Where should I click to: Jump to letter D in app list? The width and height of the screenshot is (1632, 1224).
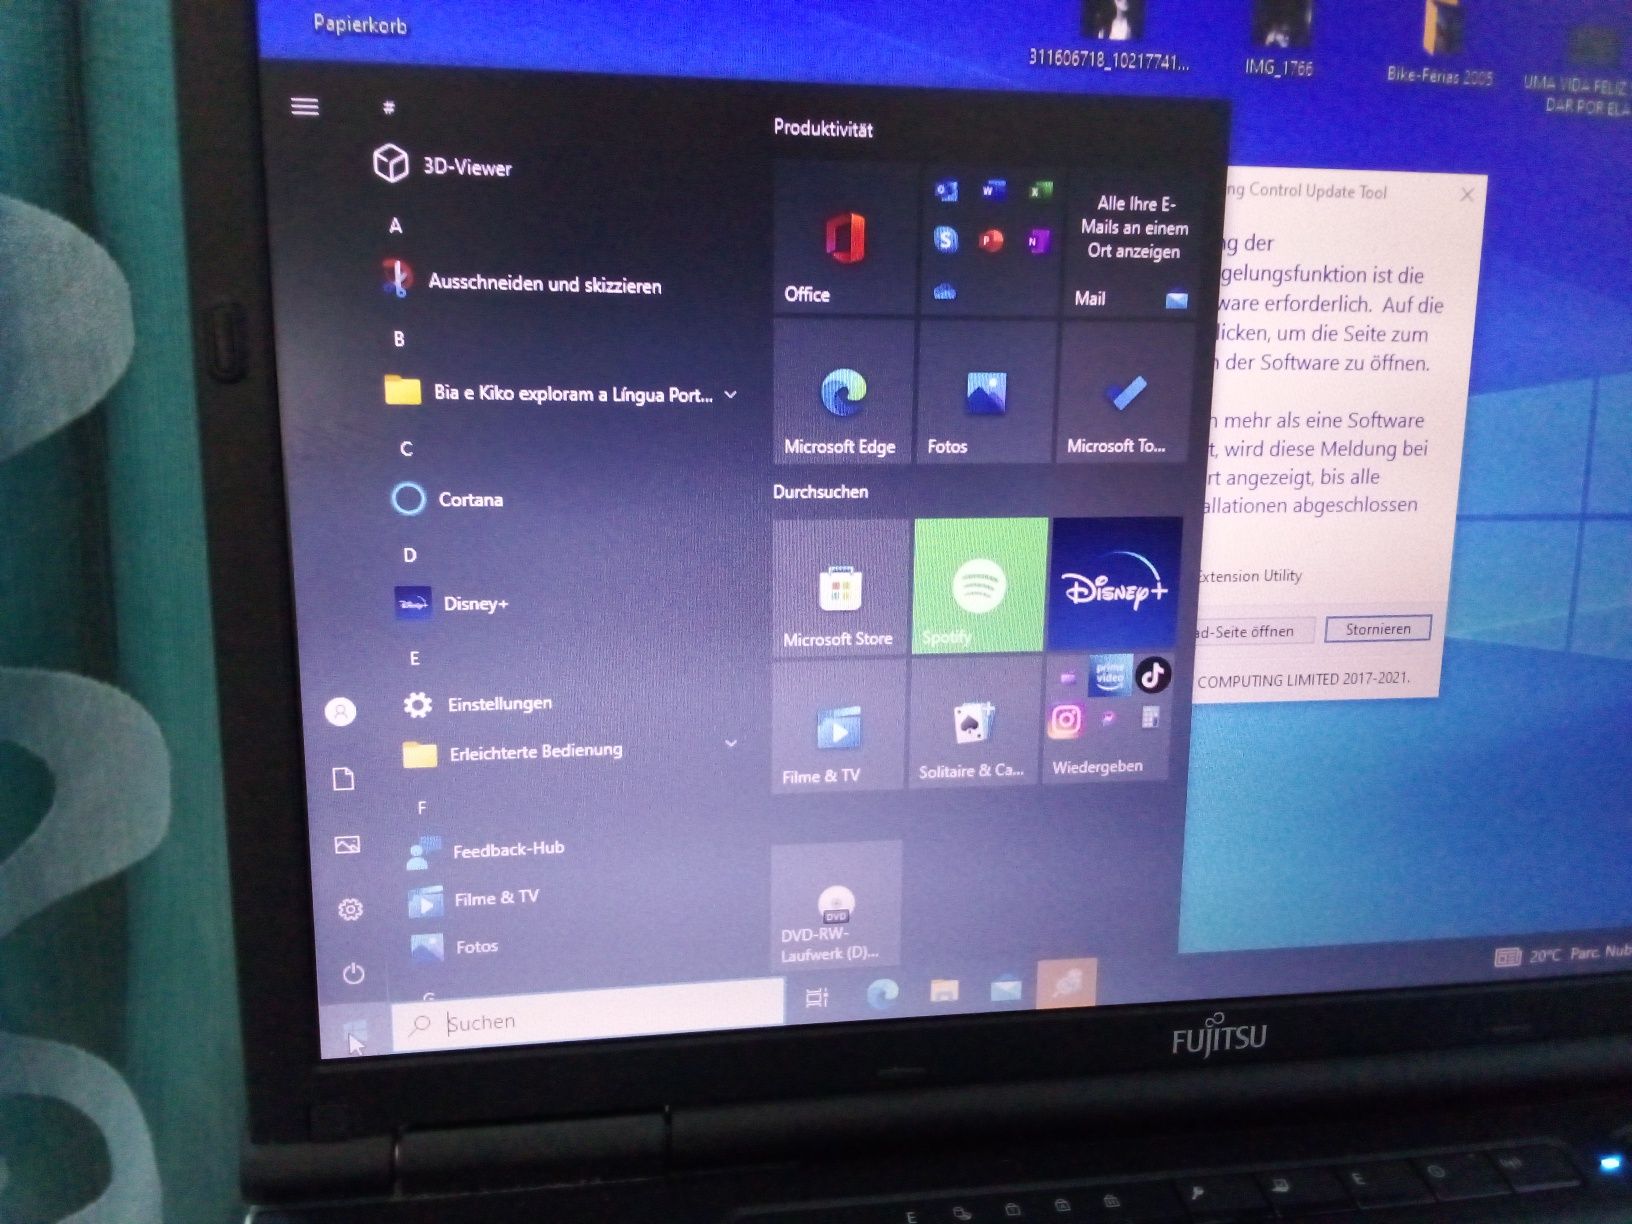pos(409,555)
